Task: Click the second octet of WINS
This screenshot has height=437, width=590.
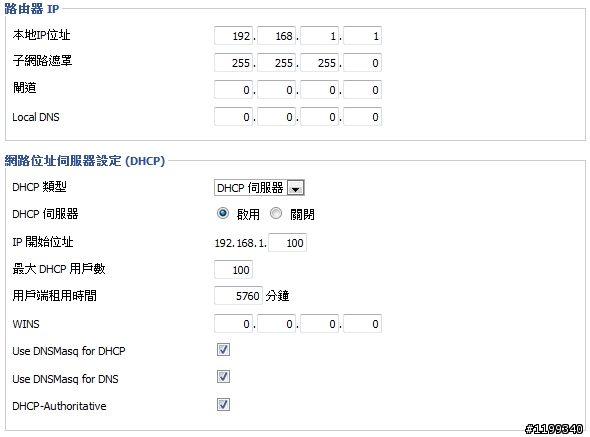Action: coord(277,324)
